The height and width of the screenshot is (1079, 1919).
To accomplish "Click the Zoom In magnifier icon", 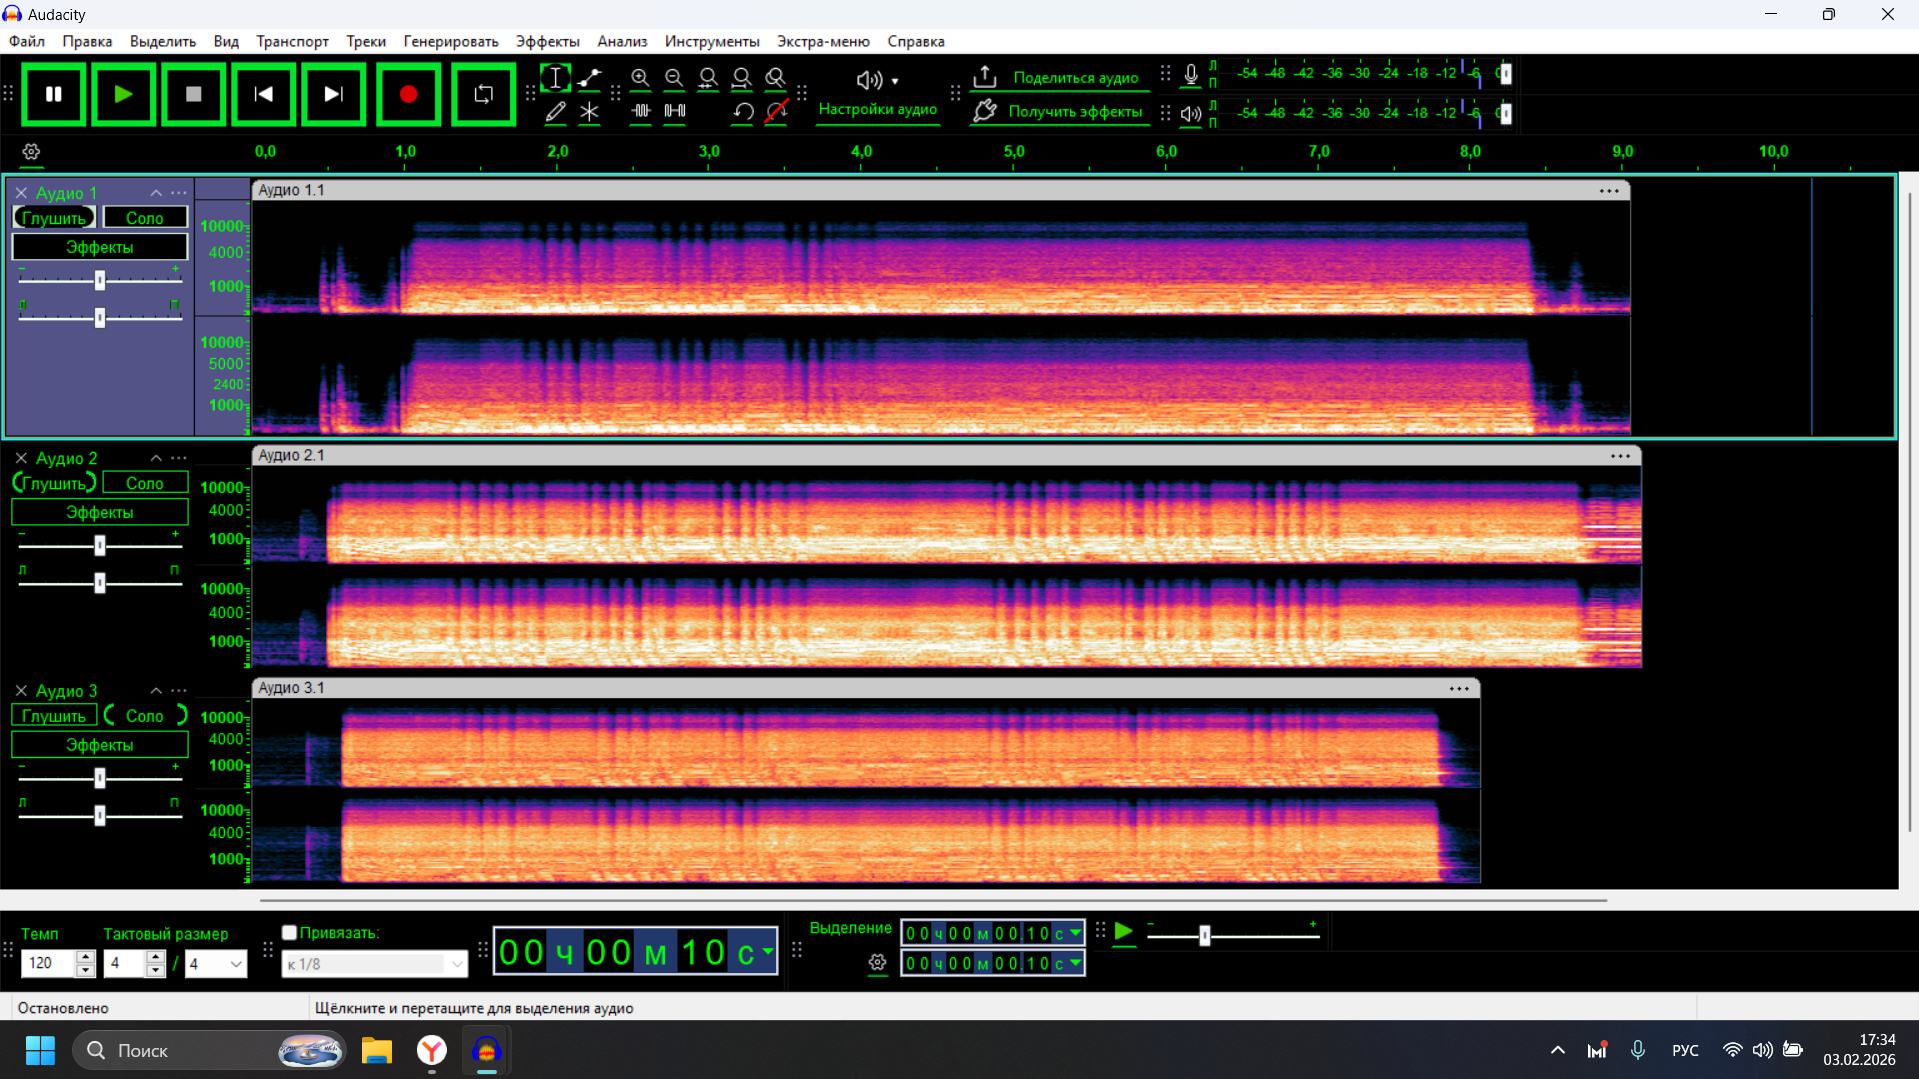I will [640, 78].
